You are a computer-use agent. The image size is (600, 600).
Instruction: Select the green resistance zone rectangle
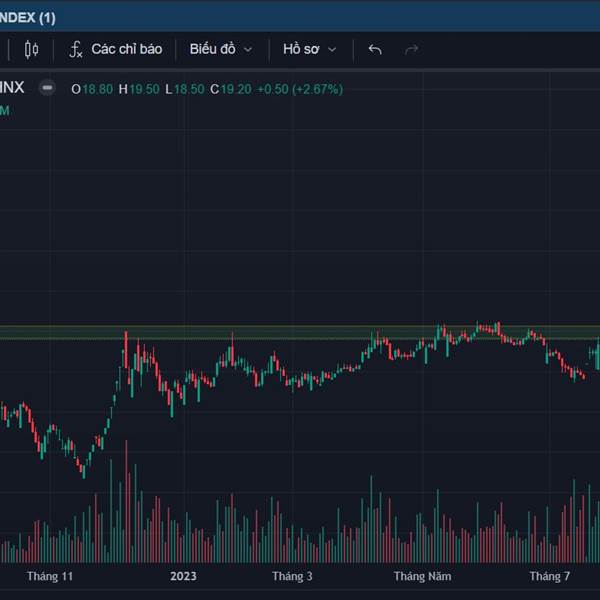coord(300,332)
